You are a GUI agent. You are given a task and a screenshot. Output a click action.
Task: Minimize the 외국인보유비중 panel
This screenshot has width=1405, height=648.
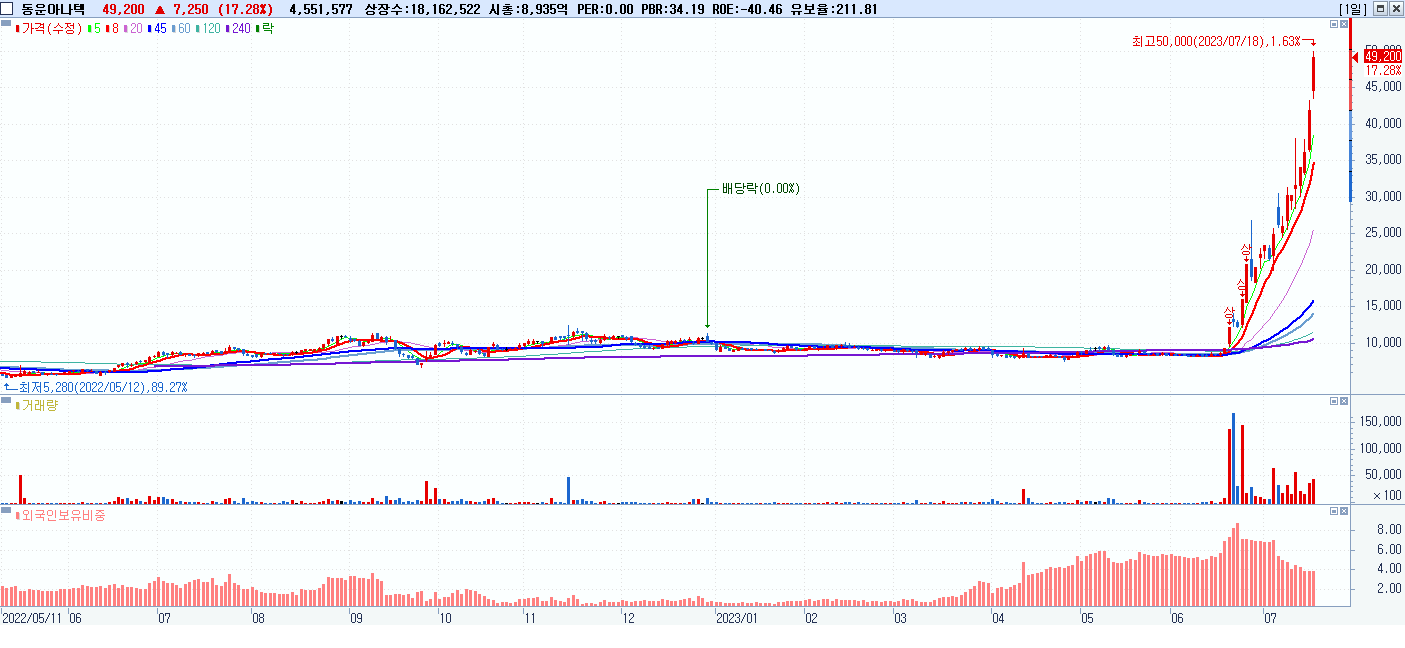1333,511
